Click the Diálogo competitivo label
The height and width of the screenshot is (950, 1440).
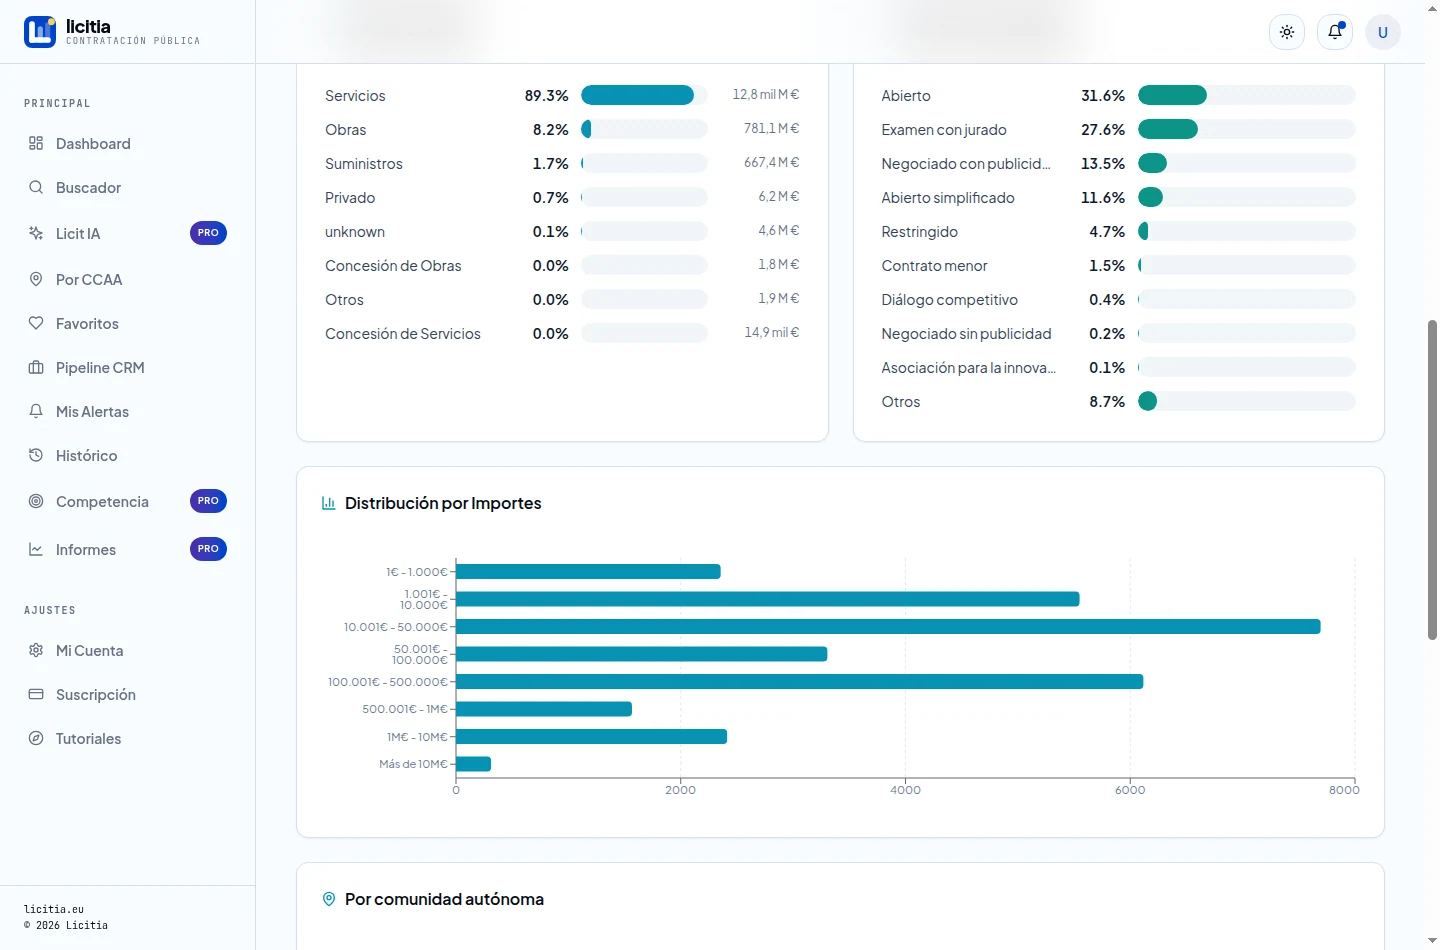point(950,300)
